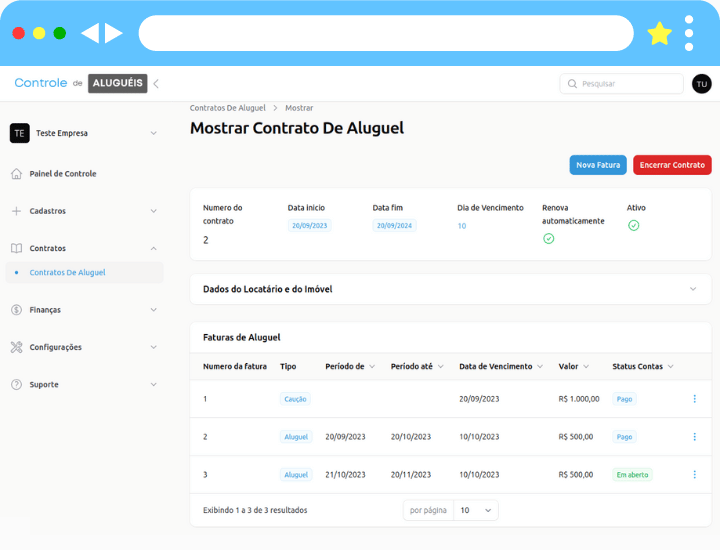
Task: Open the three-dot browser menu
Action: [x=689, y=33]
